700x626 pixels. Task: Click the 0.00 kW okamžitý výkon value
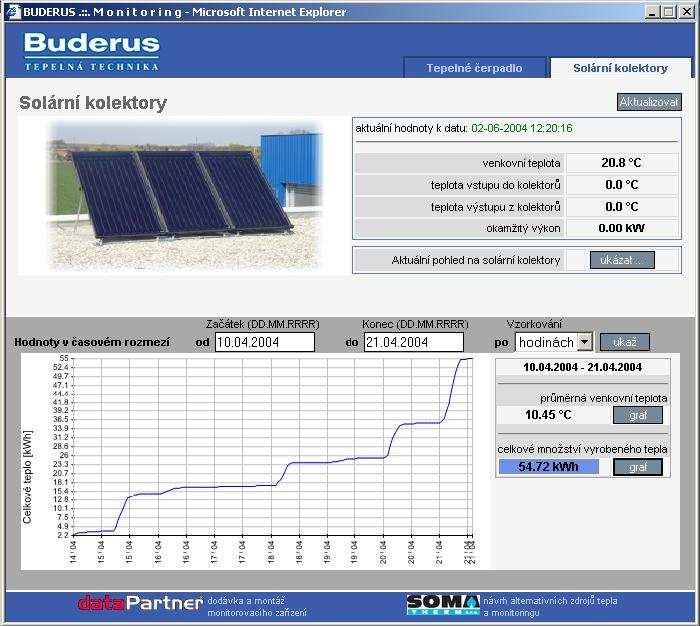(621, 228)
